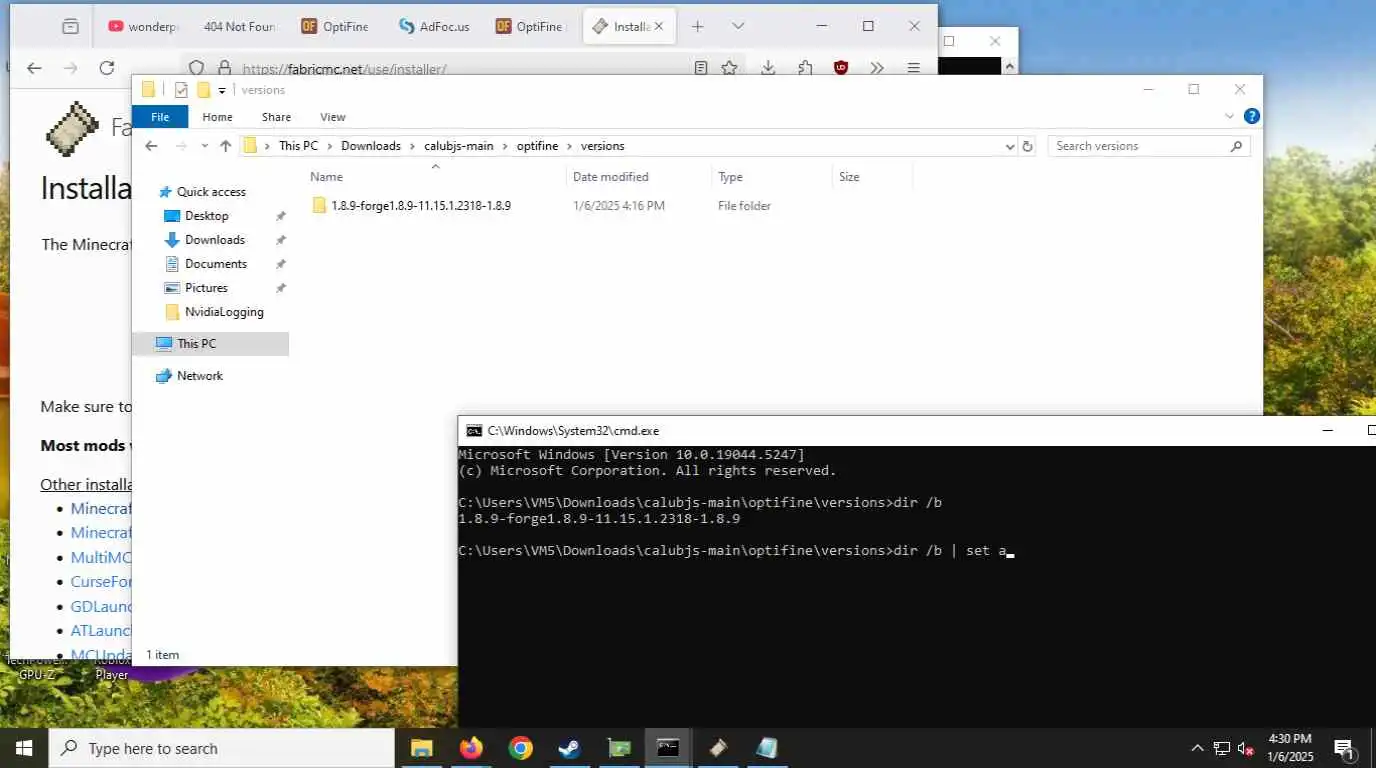Show hidden system tray icons

pos(1197,748)
